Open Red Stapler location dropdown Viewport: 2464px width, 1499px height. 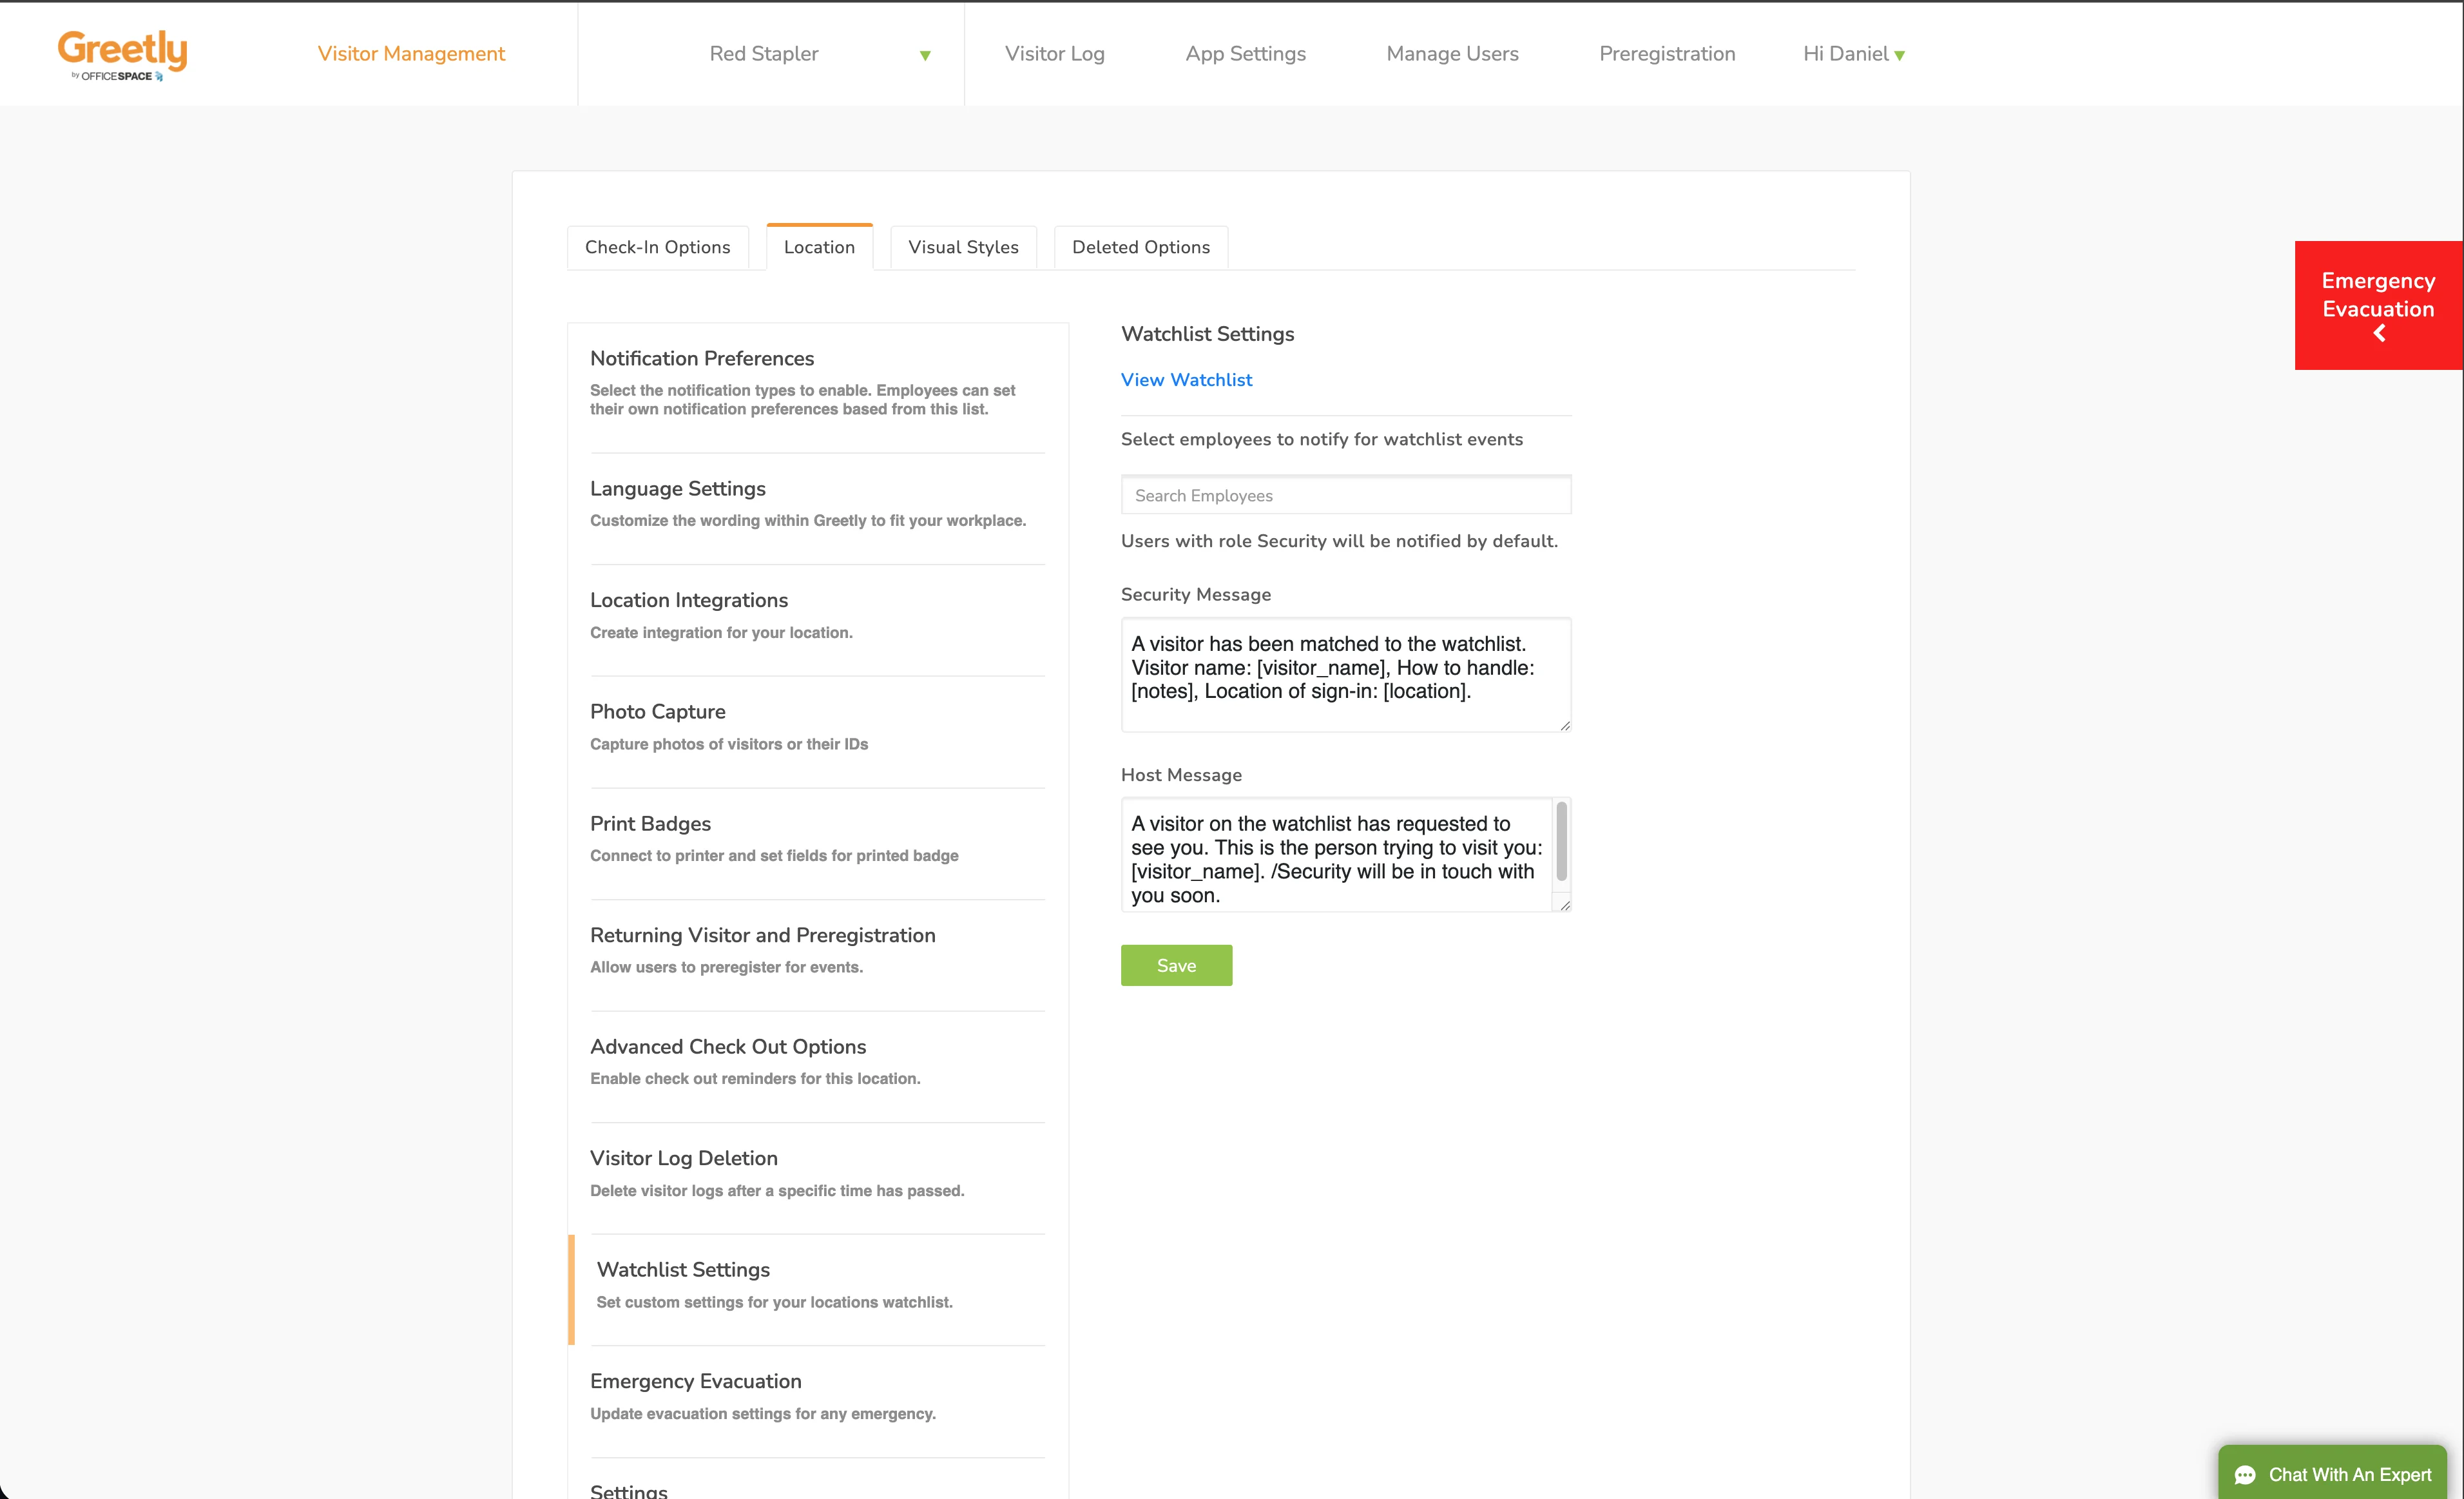click(924, 55)
